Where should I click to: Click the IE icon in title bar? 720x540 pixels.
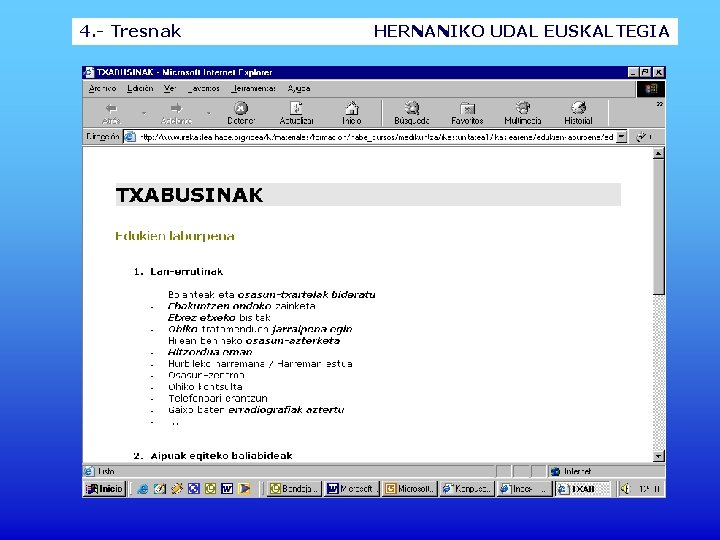90,72
